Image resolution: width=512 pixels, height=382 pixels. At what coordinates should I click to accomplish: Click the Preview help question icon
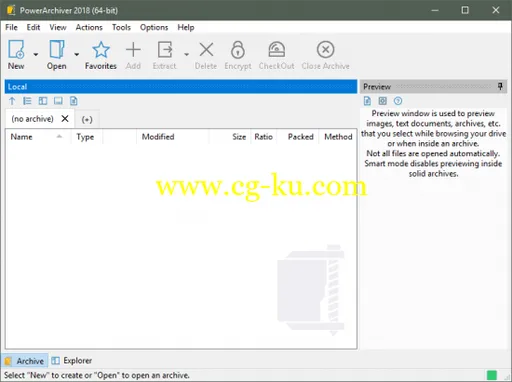[x=398, y=101]
